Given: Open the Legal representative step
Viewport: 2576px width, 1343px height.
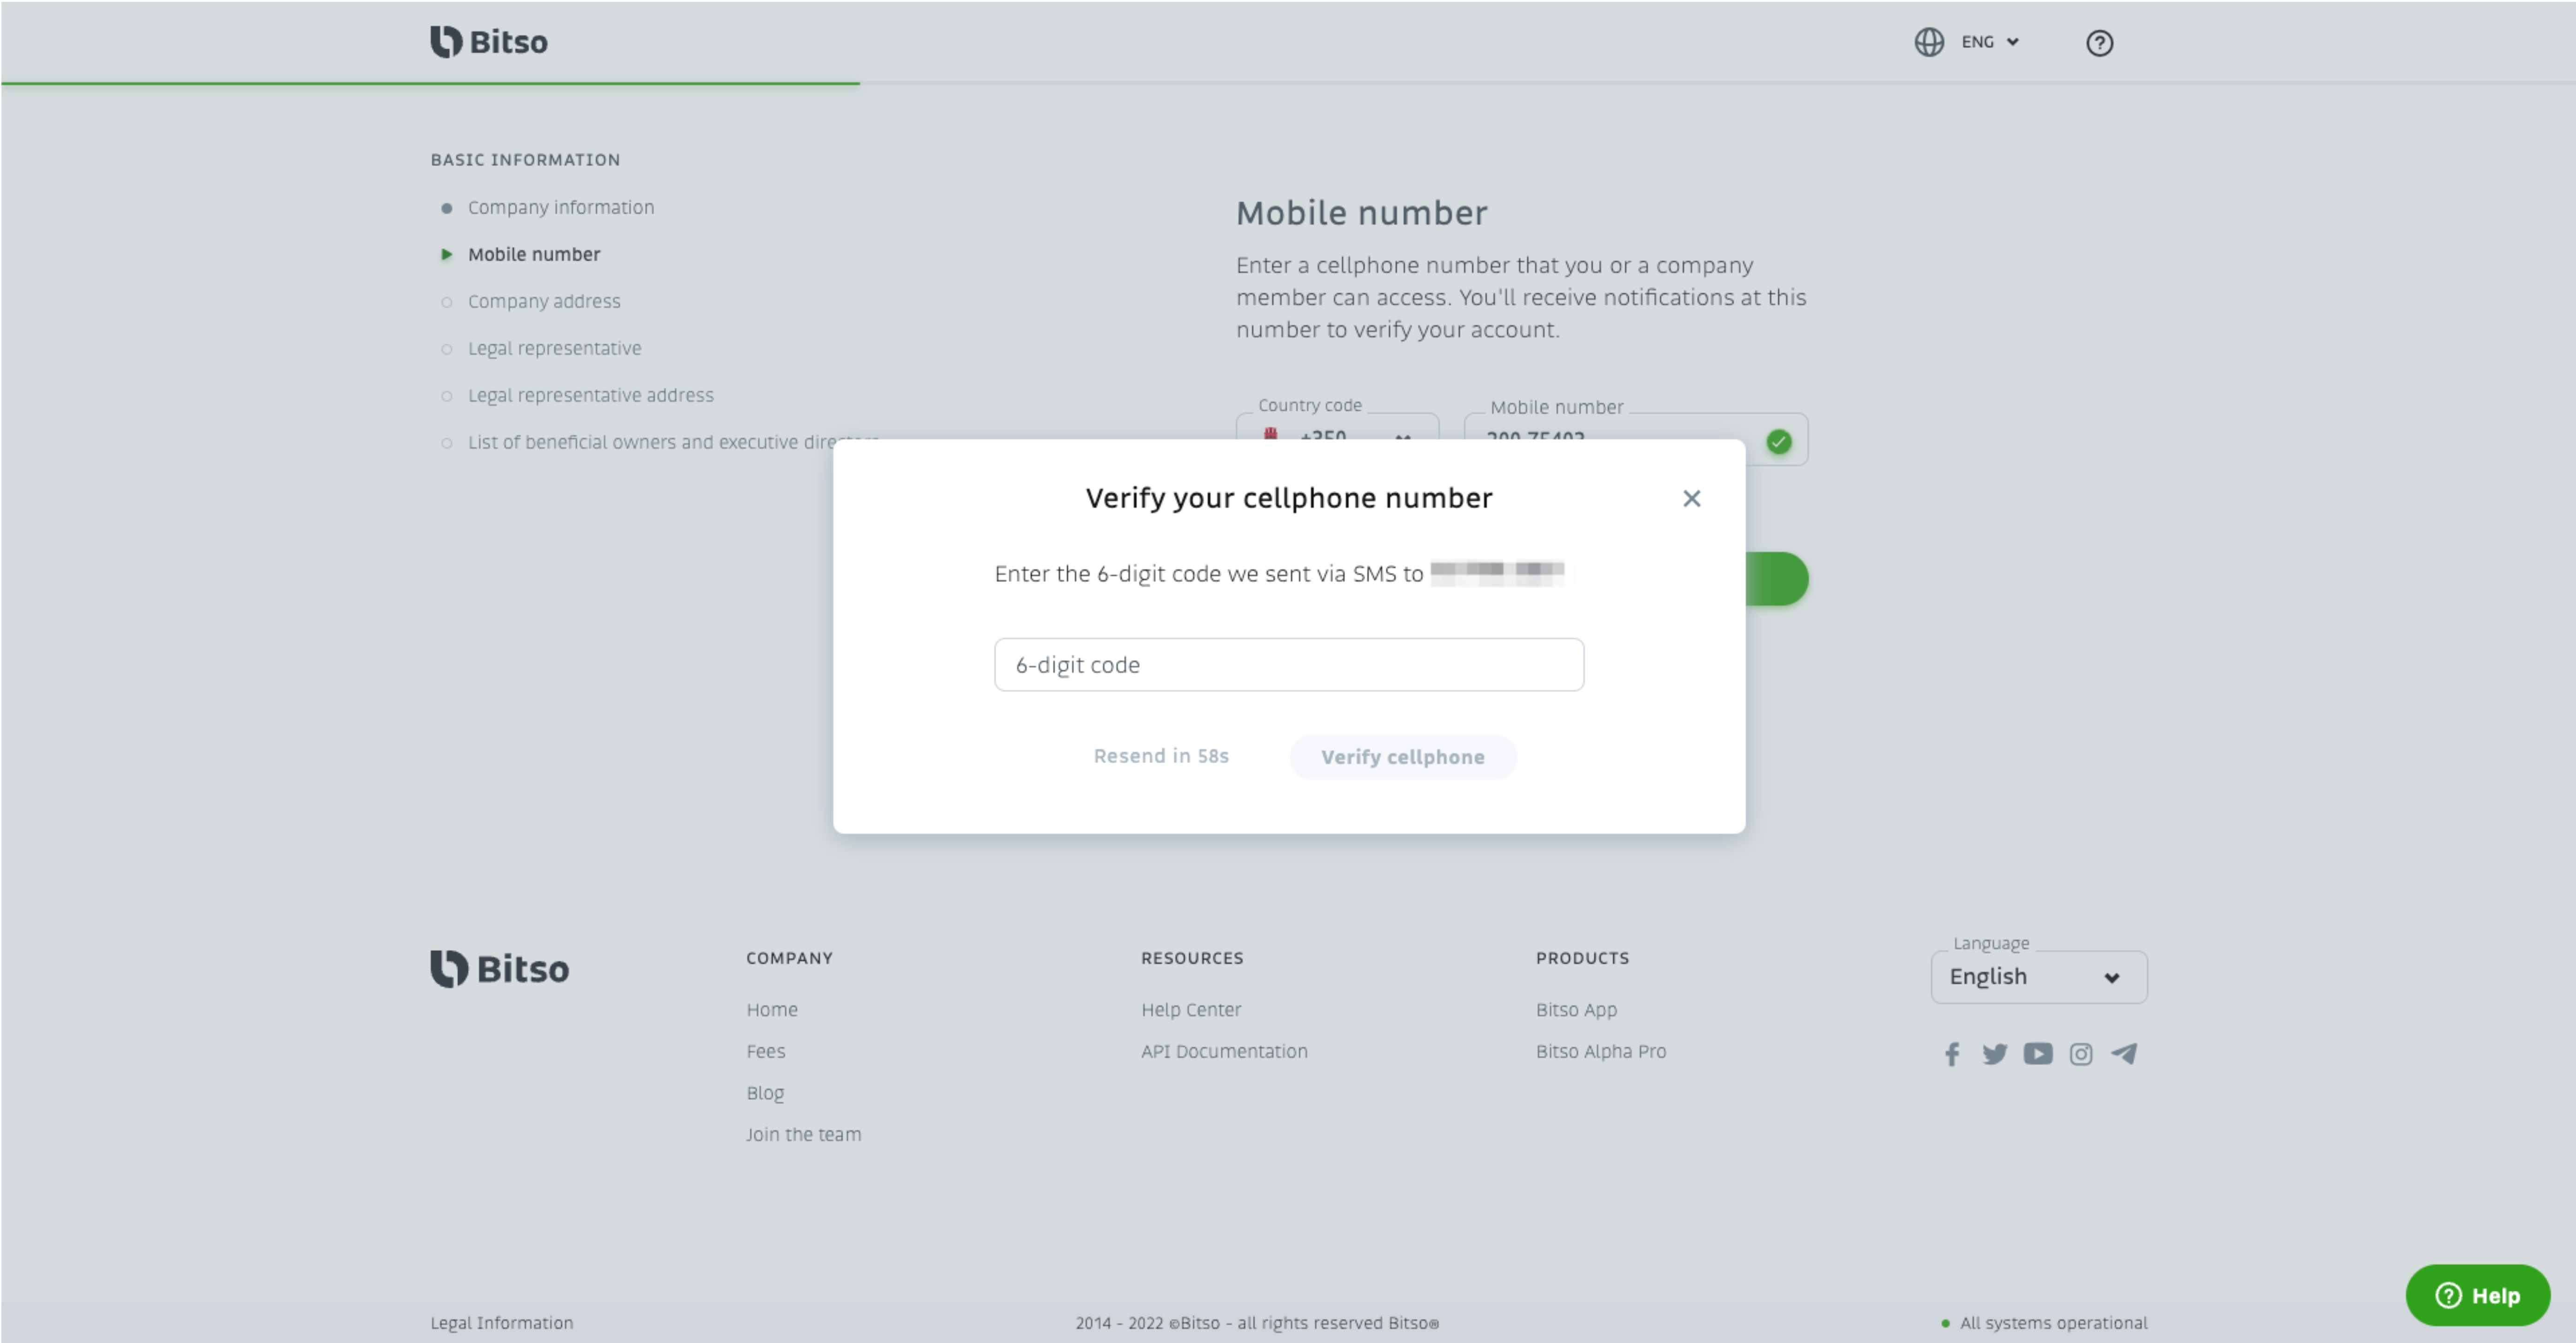Looking at the screenshot, I should (555, 348).
